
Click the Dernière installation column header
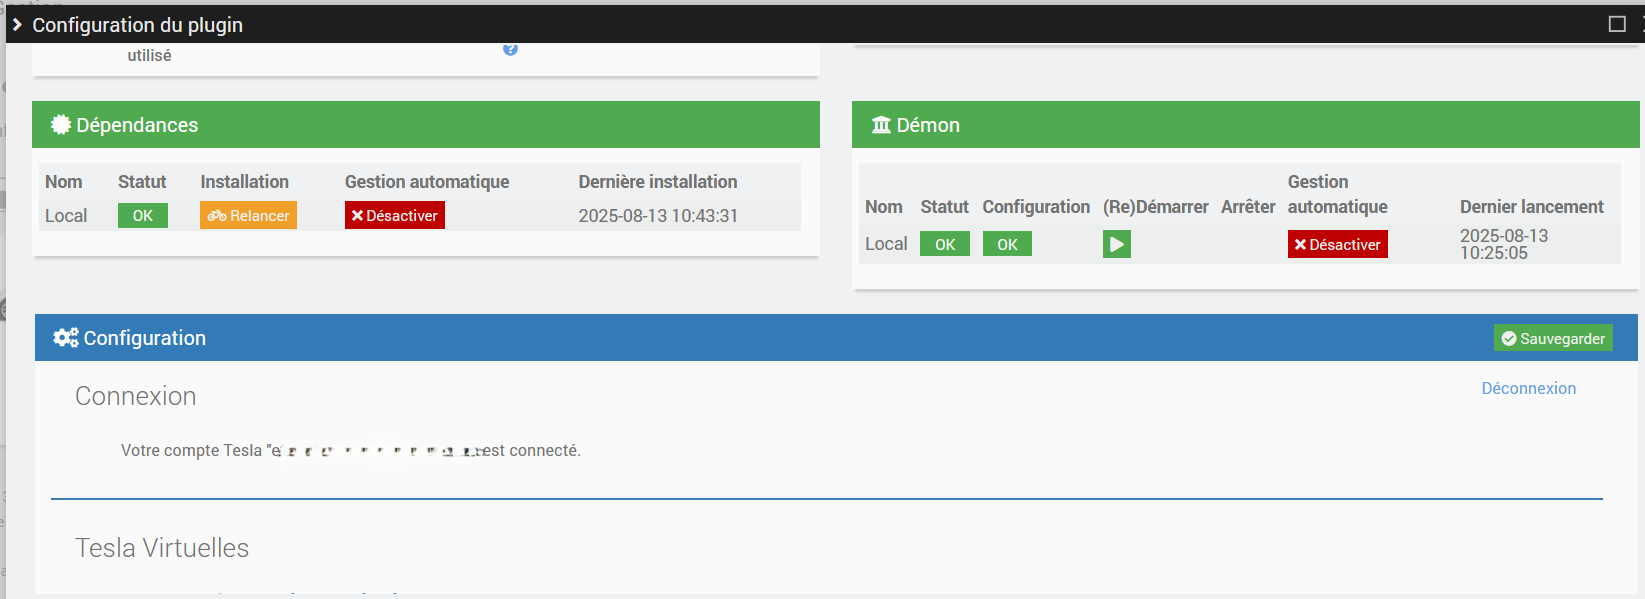pyautogui.click(x=658, y=182)
